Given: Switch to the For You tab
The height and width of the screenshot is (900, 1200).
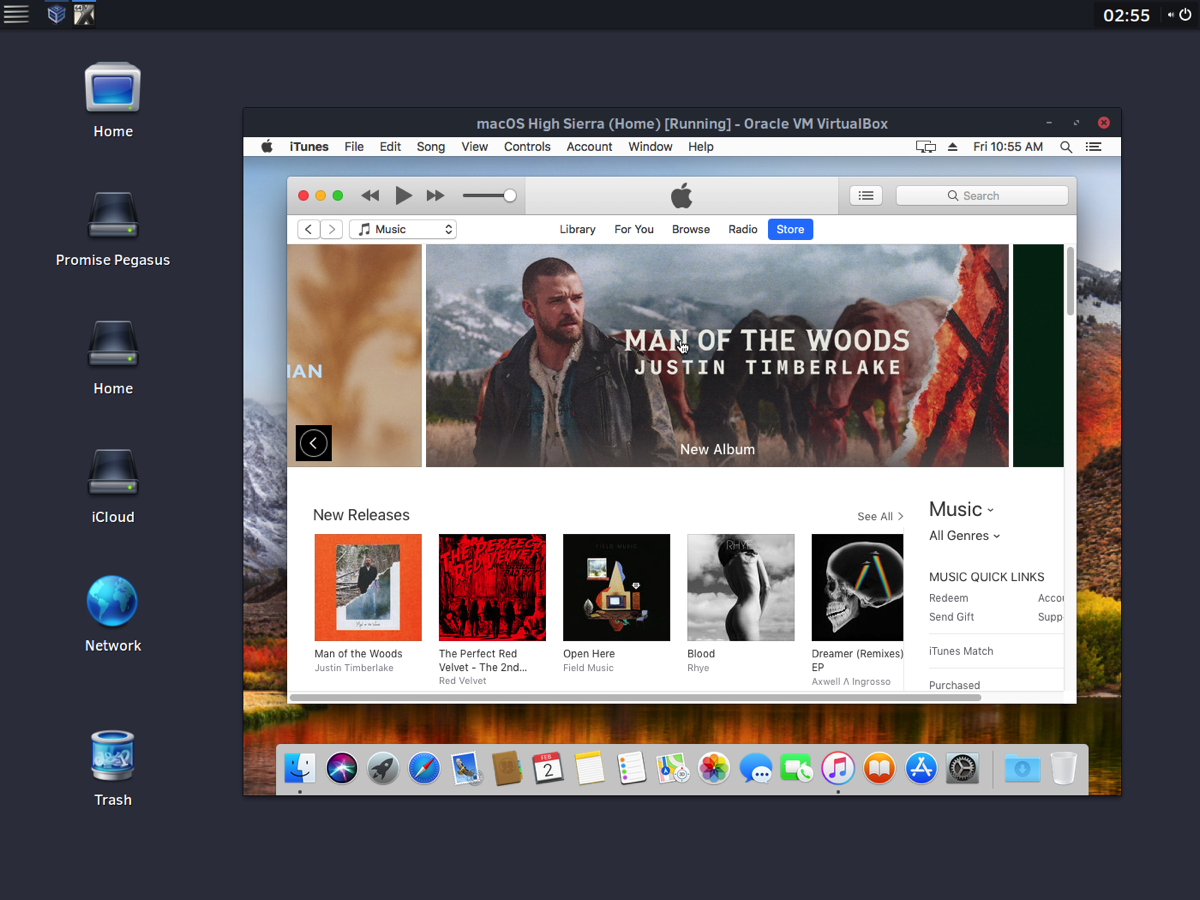Looking at the screenshot, I should click(x=634, y=229).
